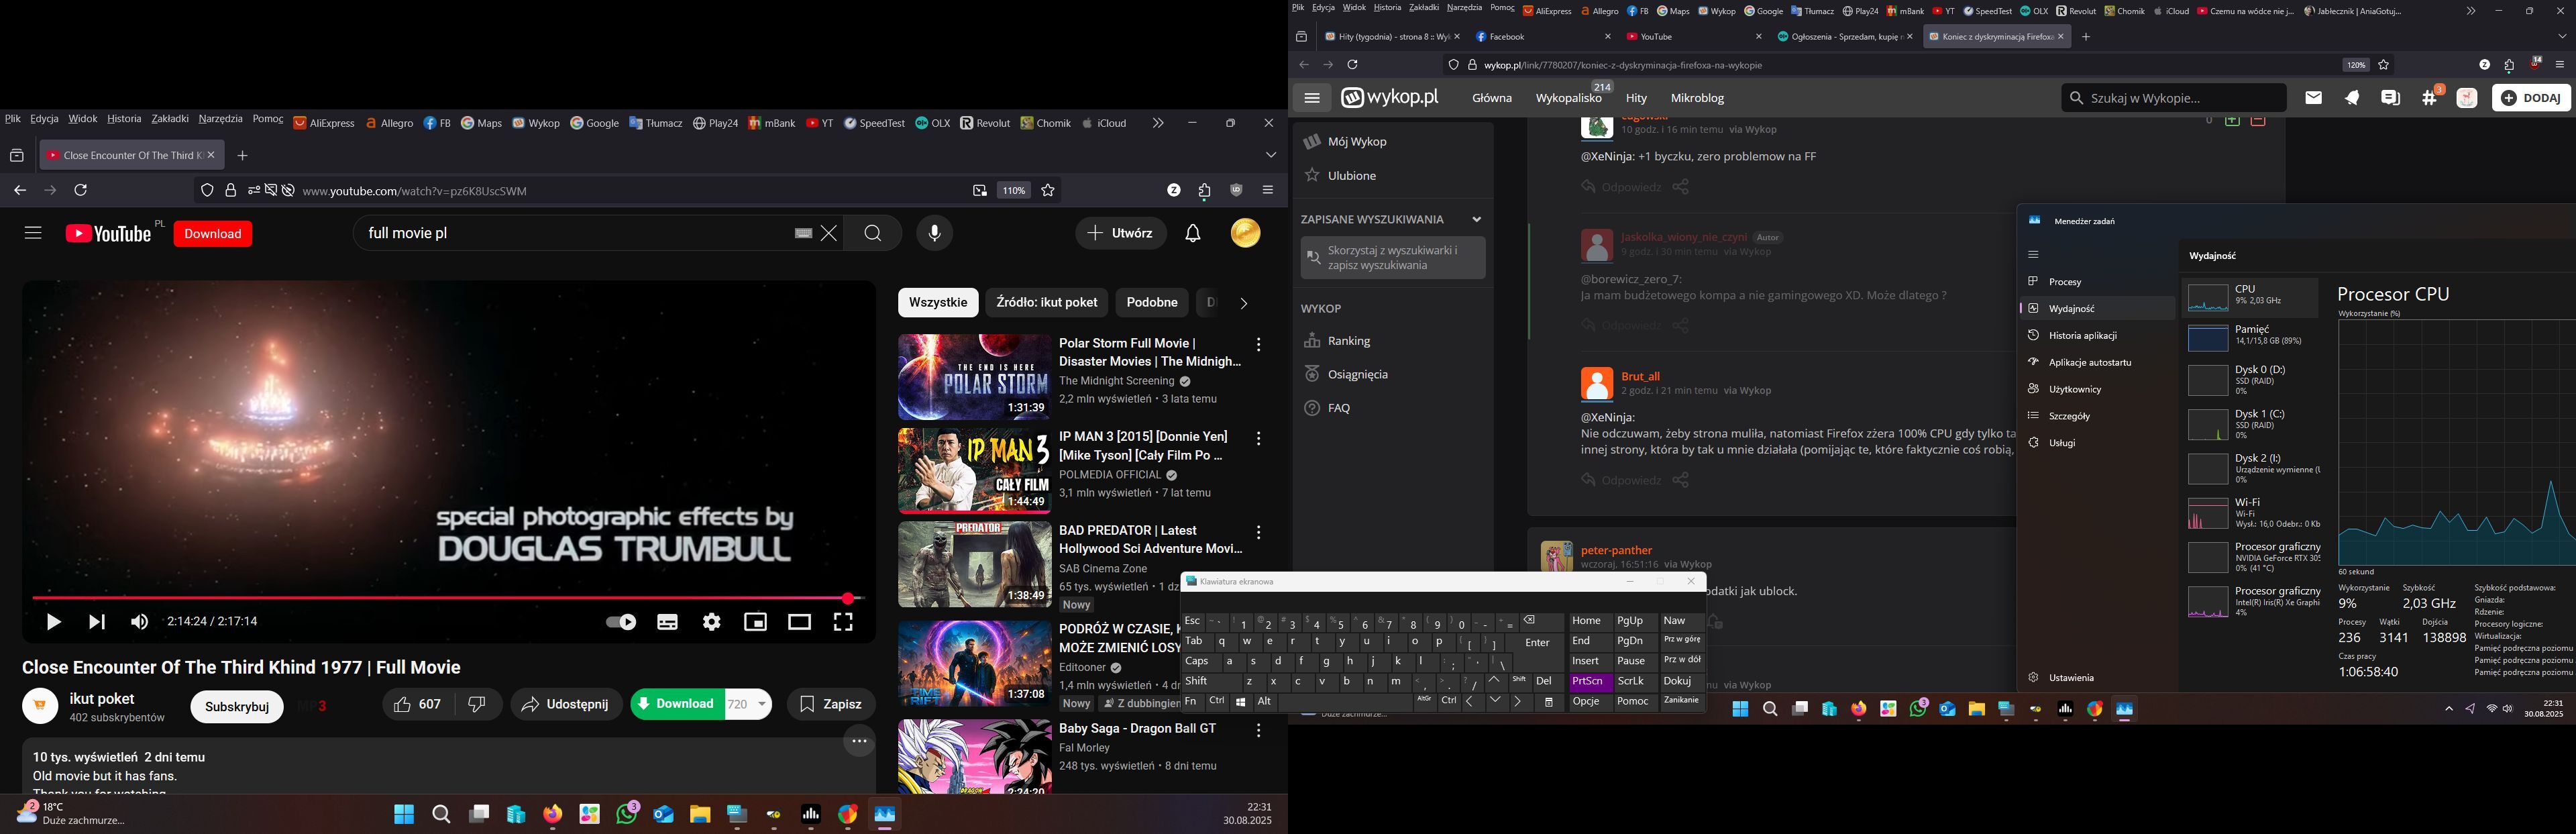
Task: Click the voice search microphone icon
Action: [x=934, y=233]
